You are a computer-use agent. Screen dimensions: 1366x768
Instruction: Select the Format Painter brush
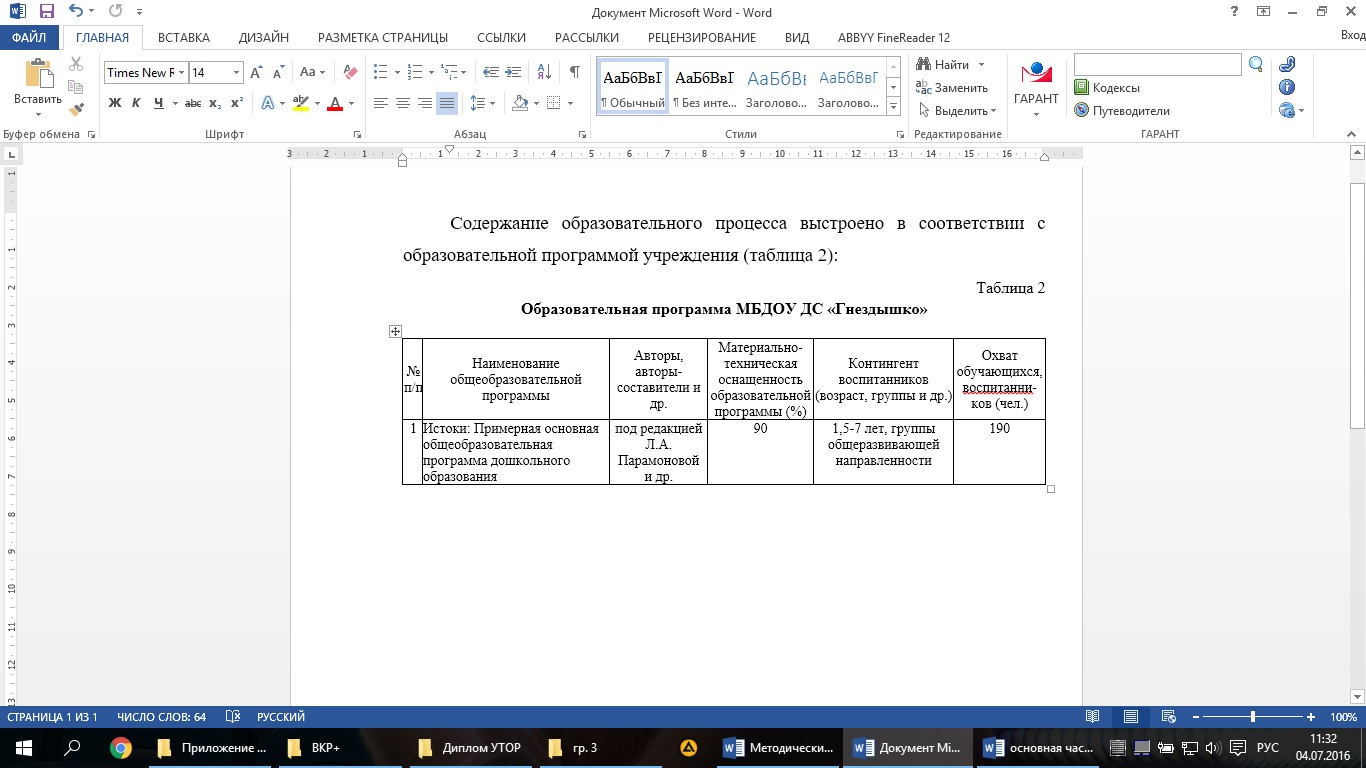pyautogui.click(x=76, y=108)
